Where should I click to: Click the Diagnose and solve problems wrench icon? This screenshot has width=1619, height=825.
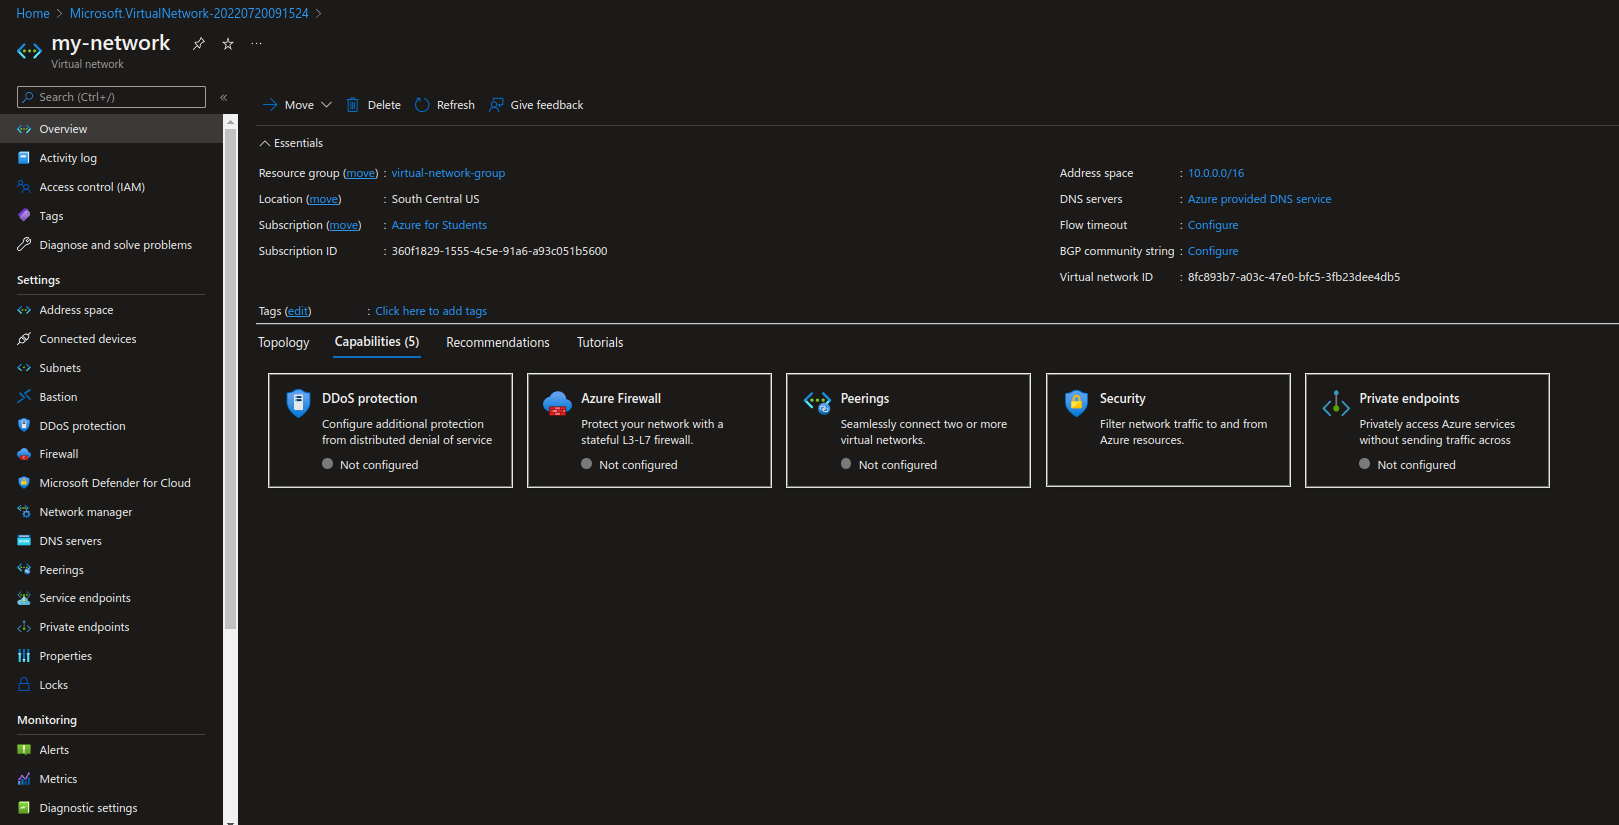[x=24, y=245]
